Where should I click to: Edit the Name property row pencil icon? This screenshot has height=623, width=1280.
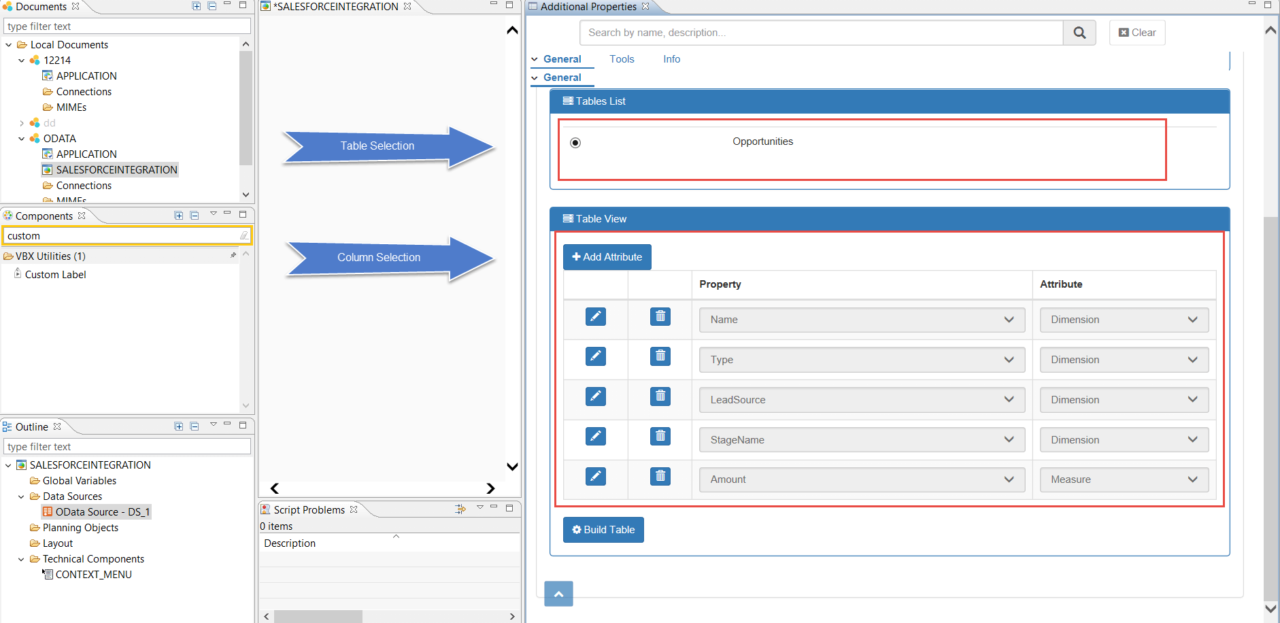pos(595,316)
